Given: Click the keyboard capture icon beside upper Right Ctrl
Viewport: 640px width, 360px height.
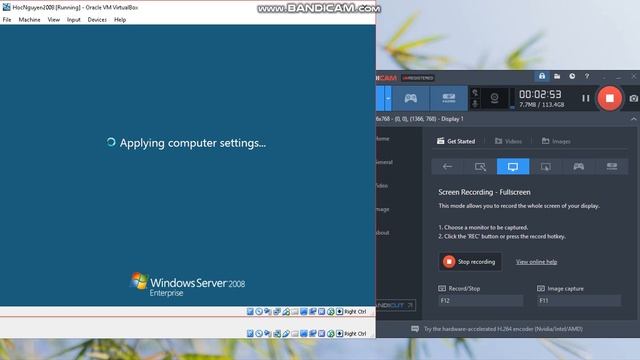Looking at the screenshot, I should click(x=340, y=311).
